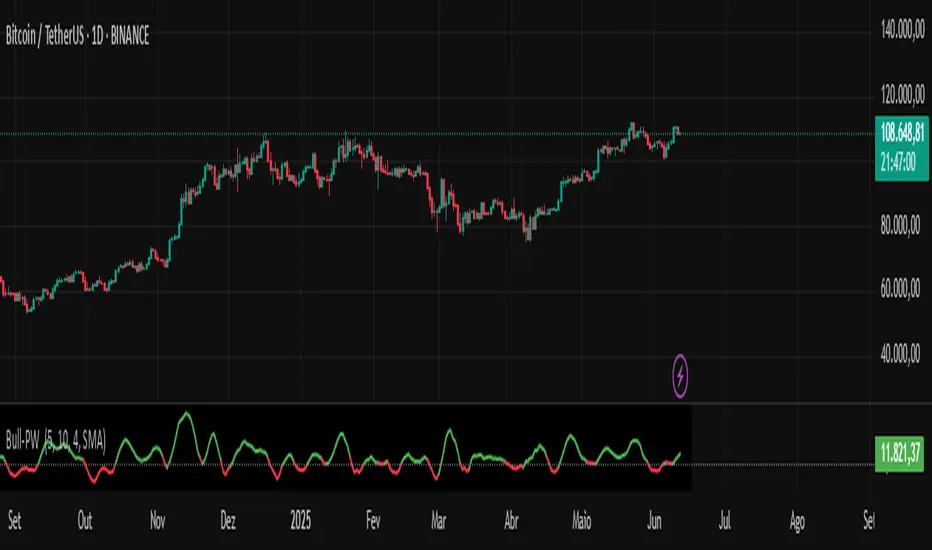Screen dimensions: 932x550
Task: Click the Ago month on time axis
Action: click(x=797, y=521)
